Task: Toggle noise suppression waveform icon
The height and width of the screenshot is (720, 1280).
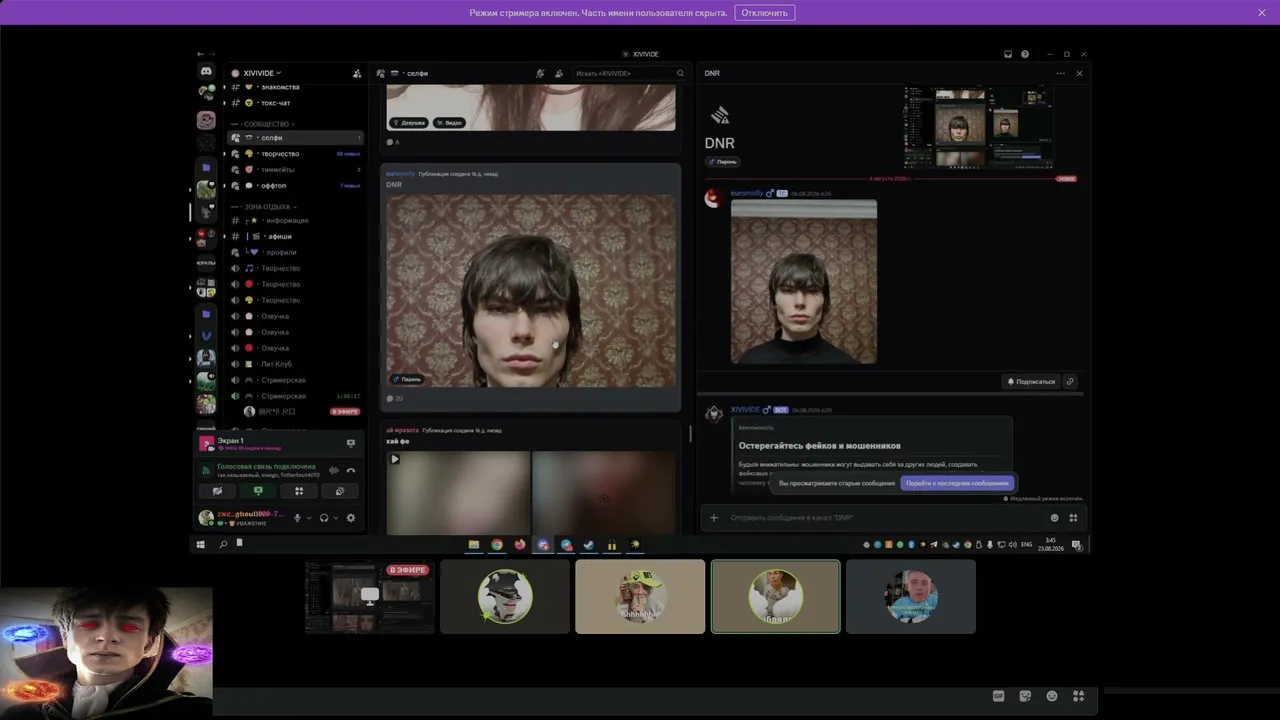Action: pos(335,470)
